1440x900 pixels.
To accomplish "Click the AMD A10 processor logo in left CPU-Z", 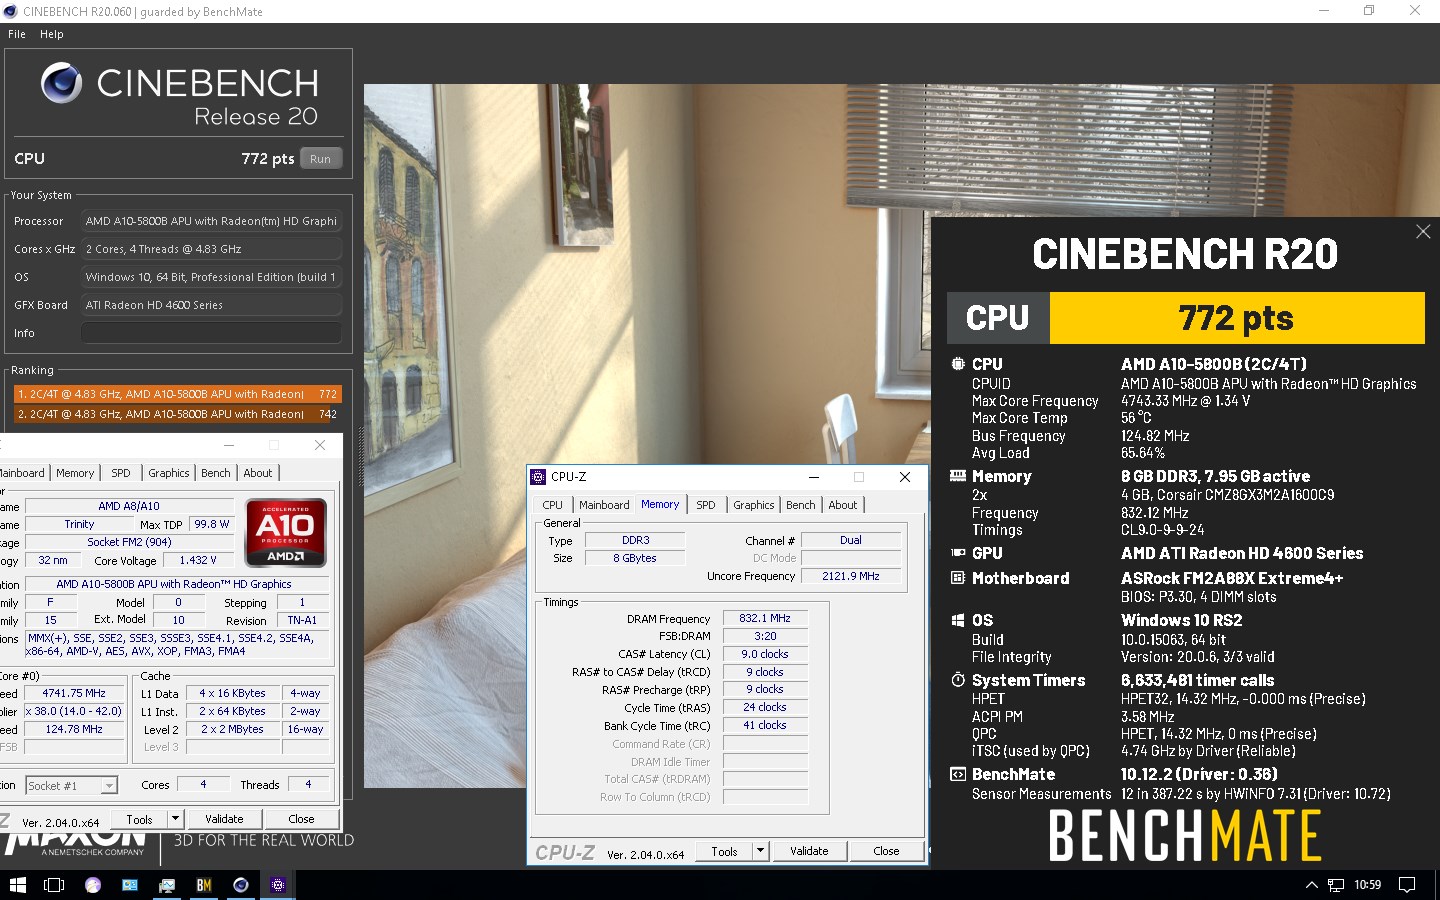I will tap(286, 533).
